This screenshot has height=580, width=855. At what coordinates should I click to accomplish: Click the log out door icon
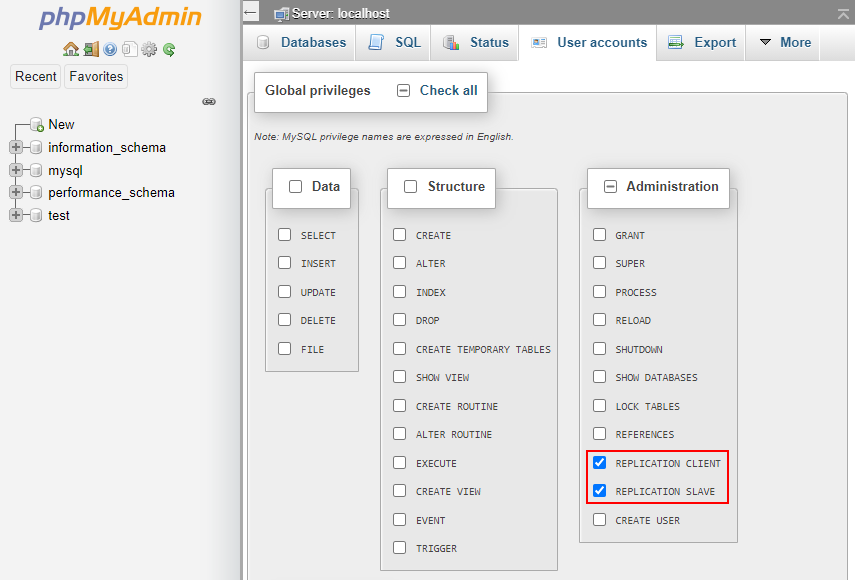point(91,50)
